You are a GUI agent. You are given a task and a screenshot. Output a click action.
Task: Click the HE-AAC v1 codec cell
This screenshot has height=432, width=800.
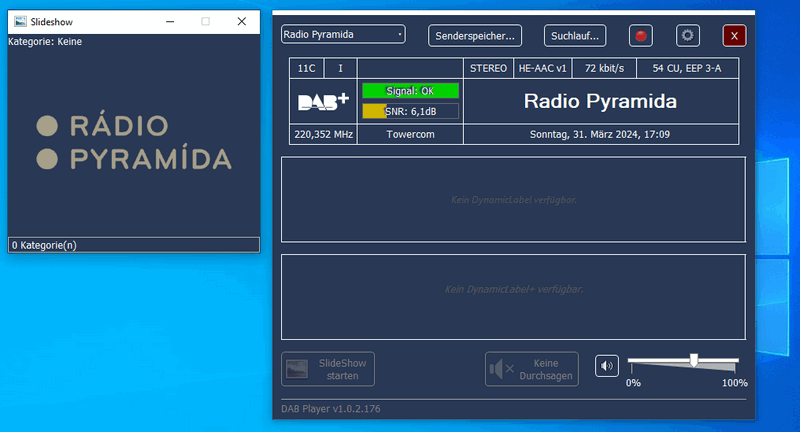click(x=542, y=68)
